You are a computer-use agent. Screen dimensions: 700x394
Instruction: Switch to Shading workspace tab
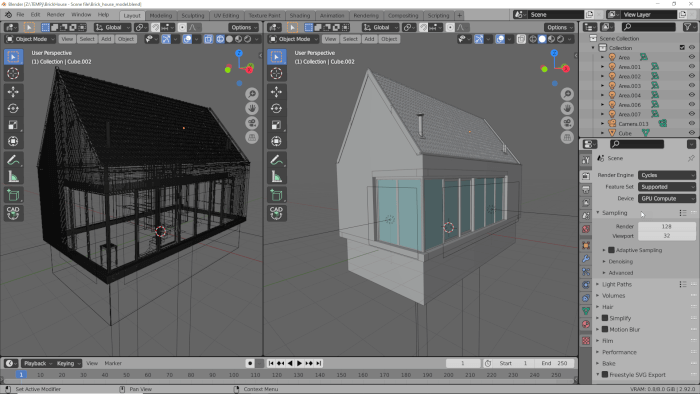[x=300, y=16]
